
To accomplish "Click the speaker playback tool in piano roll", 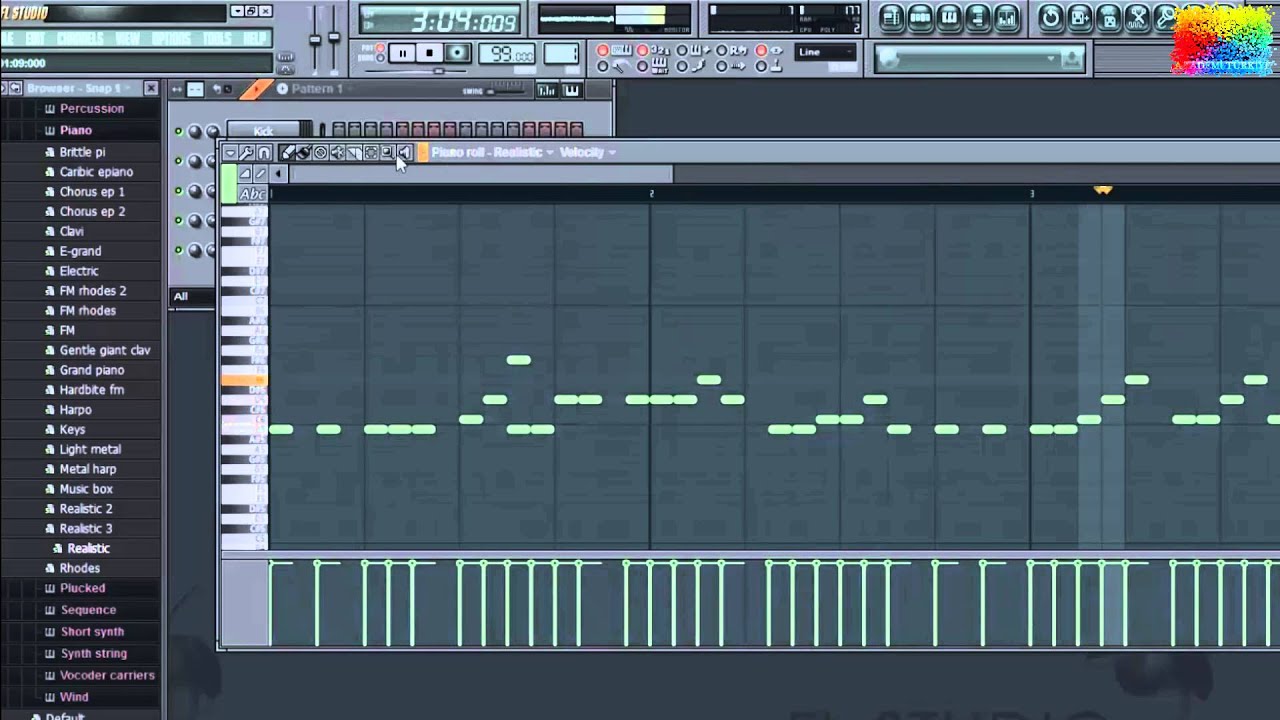I will (x=404, y=153).
